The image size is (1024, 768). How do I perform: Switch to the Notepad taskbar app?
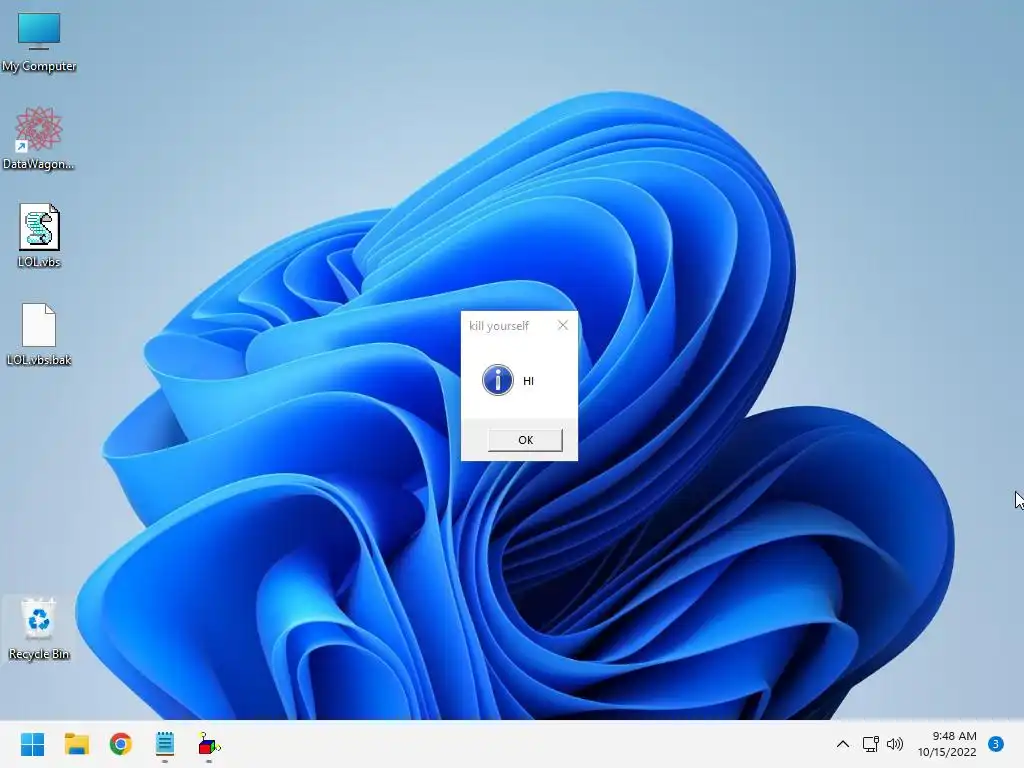coord(165,744)
